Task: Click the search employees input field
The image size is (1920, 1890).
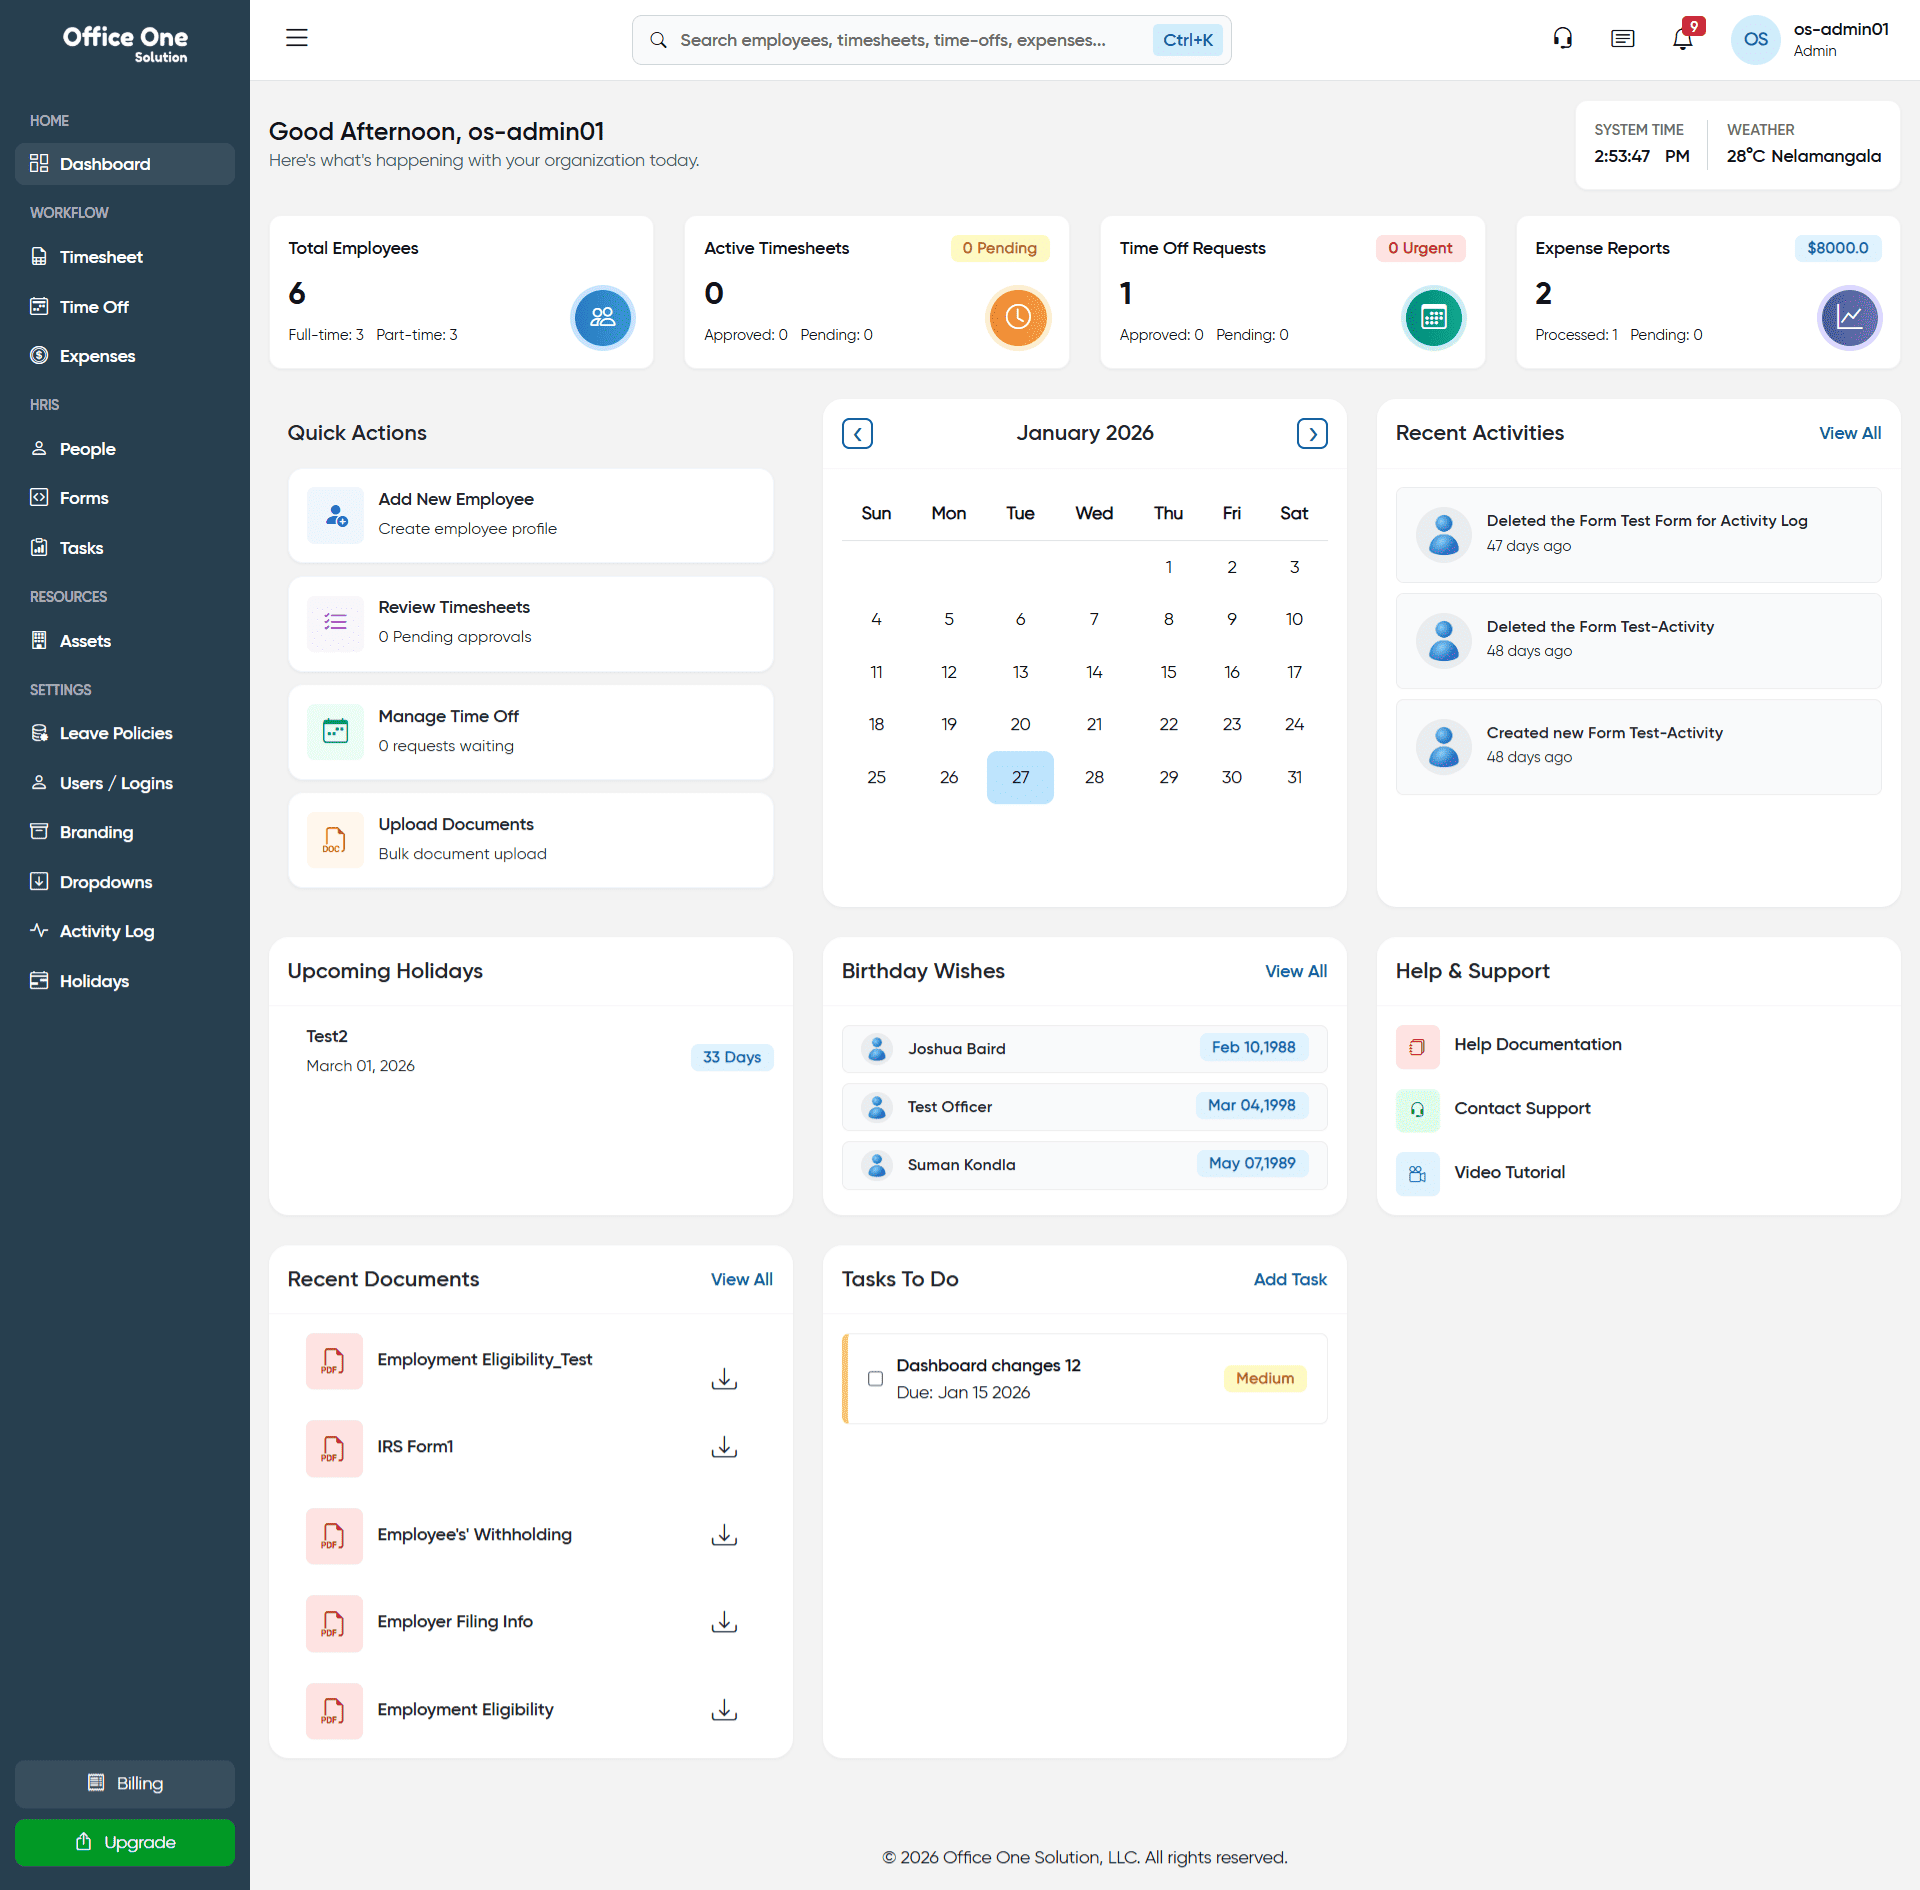Action: click(892, 40)
